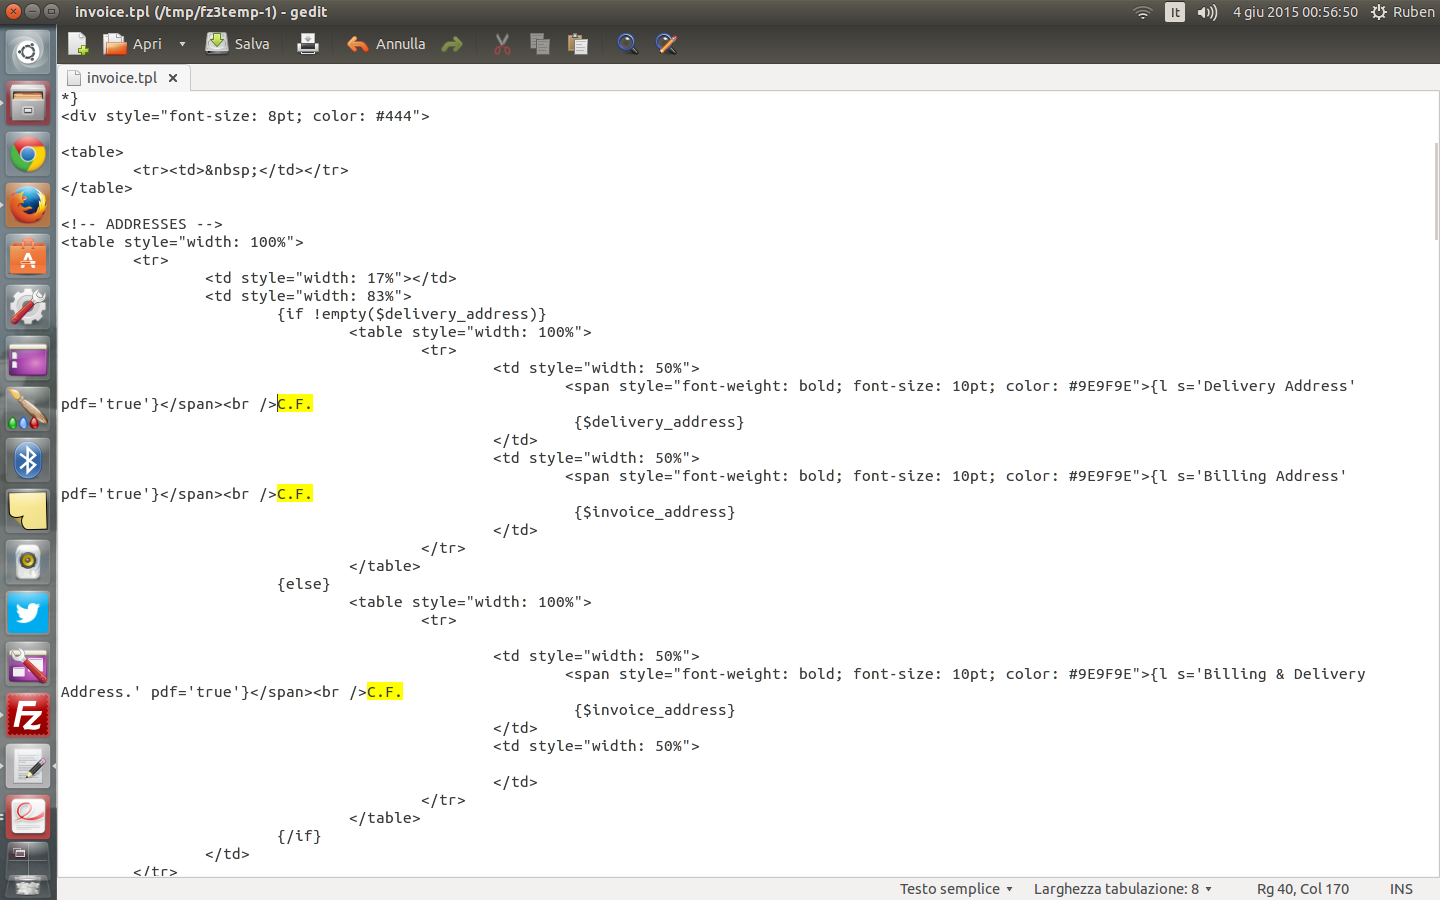Paste from the clipboard
Screen dimensions: 1440x900
tap(578, 44)
